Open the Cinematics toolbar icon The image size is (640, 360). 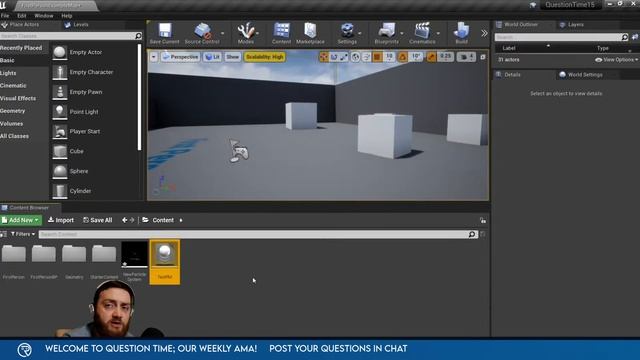(x=422, y=31)
